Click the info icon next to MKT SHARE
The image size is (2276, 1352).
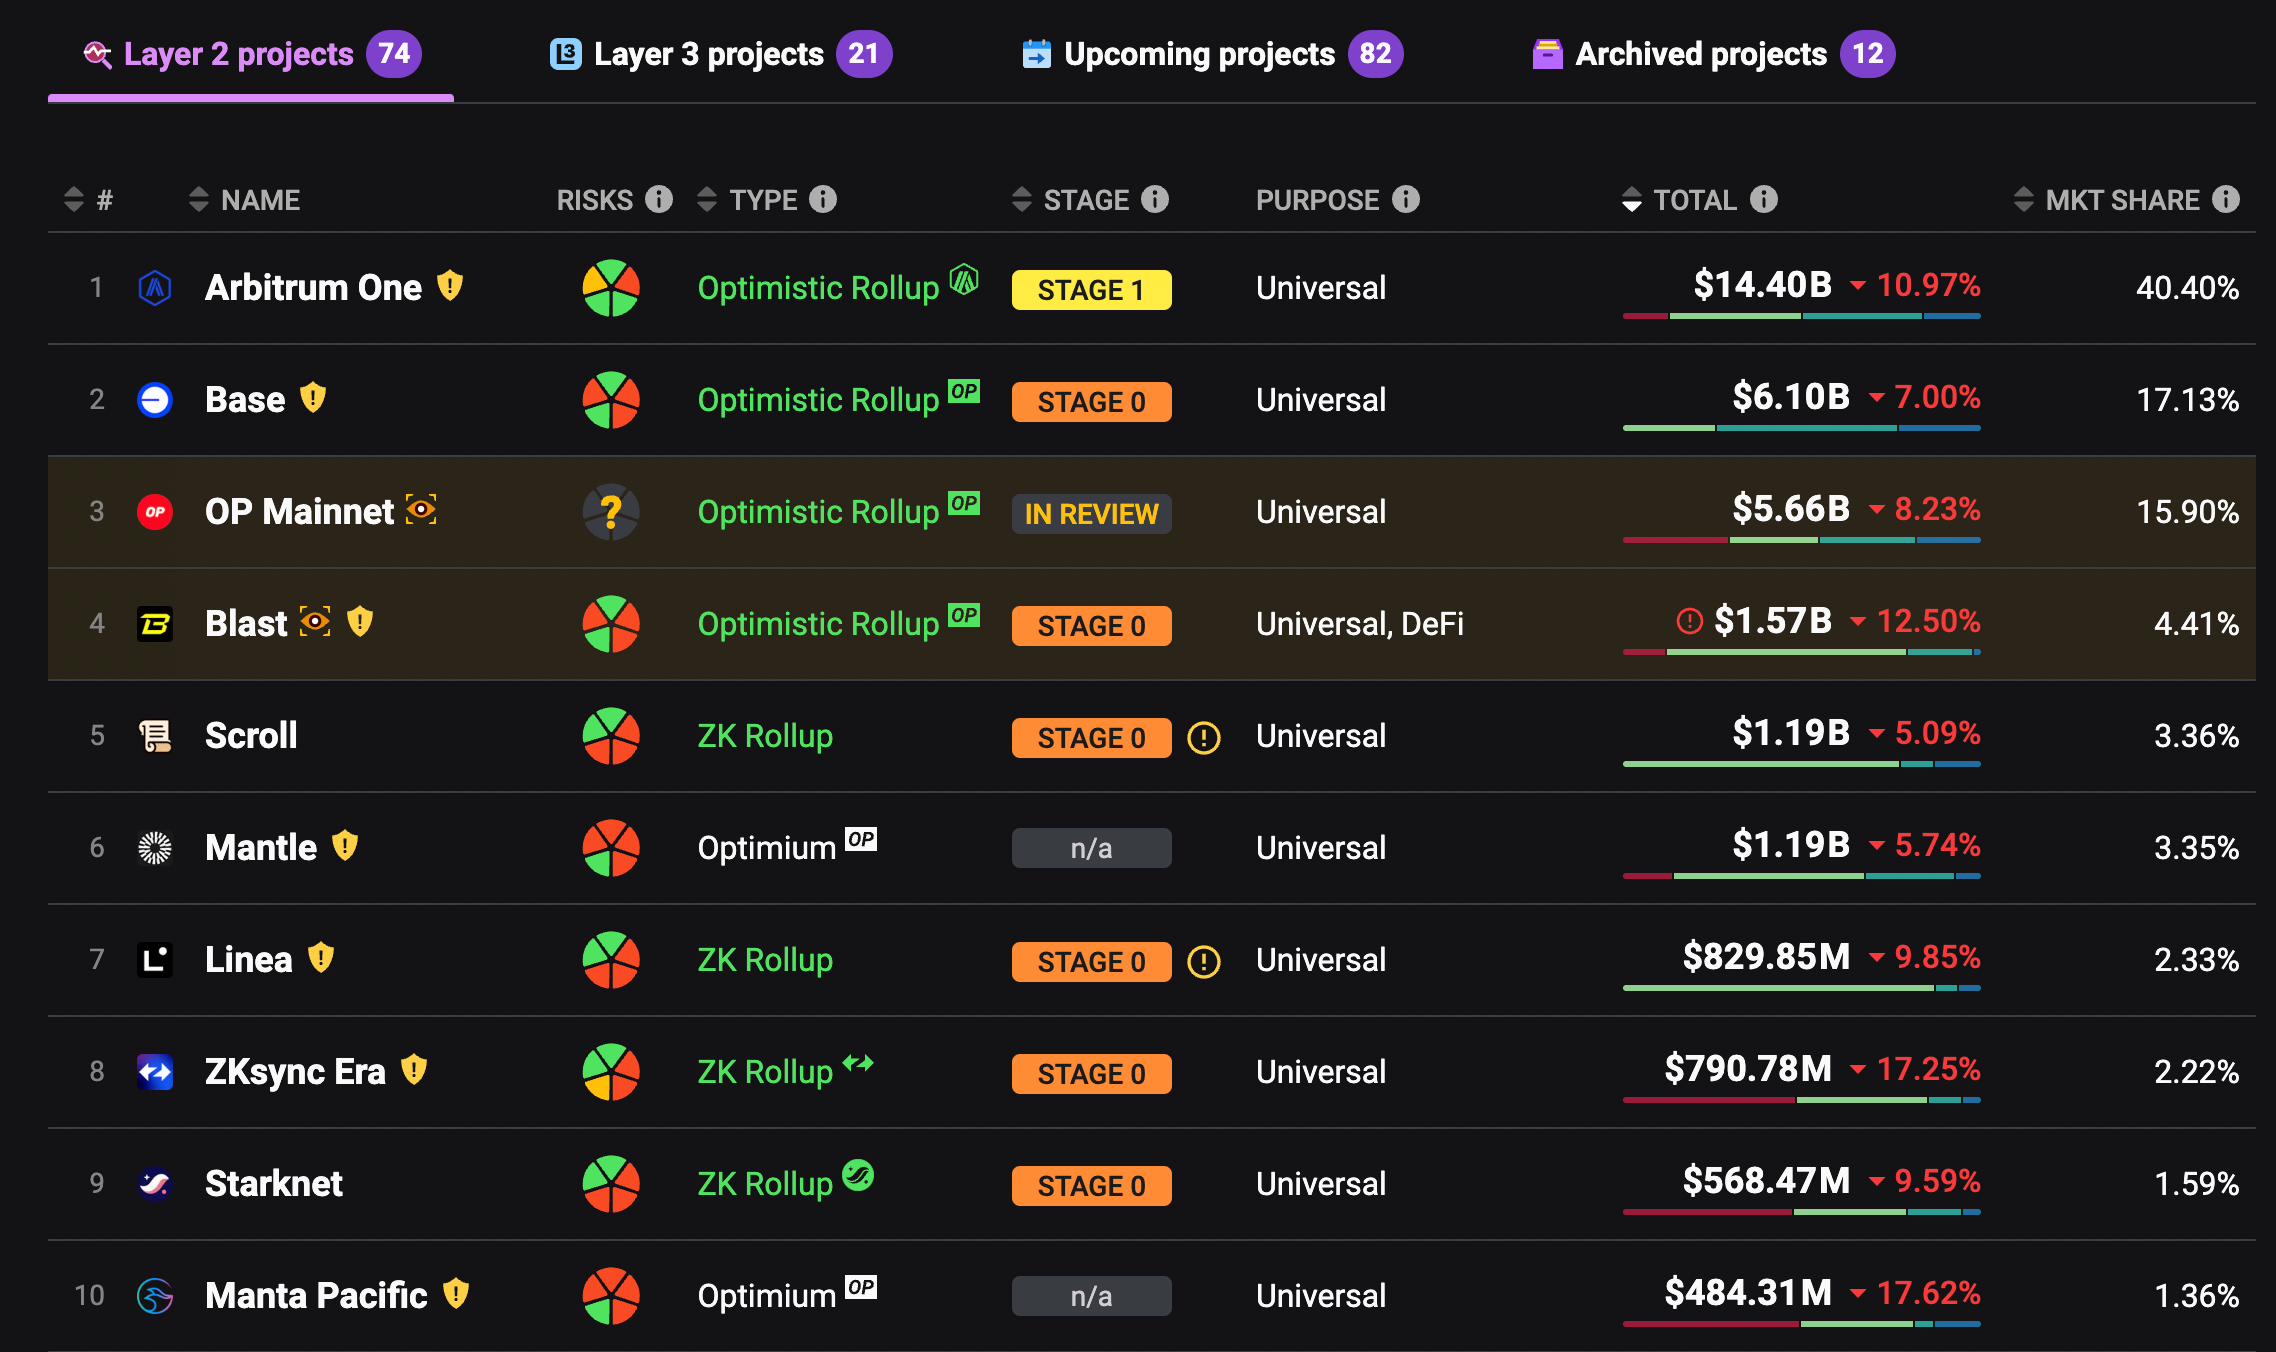click(x=2226, y=199)
